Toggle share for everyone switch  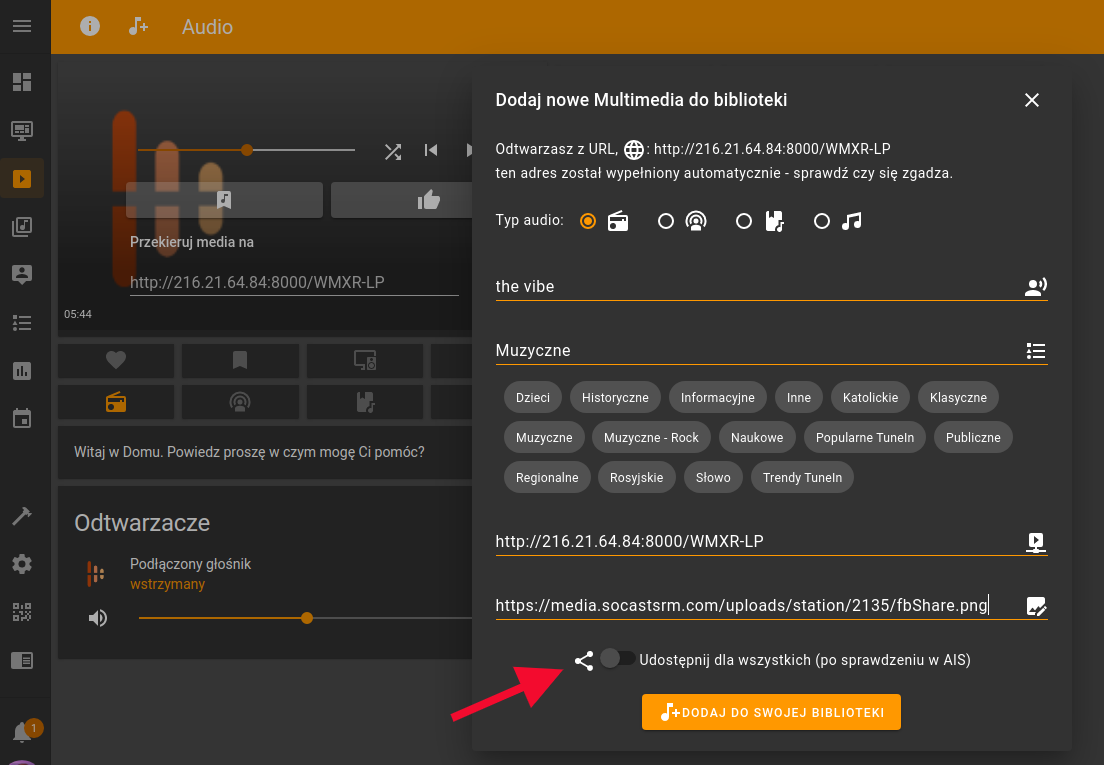(617, 659)
